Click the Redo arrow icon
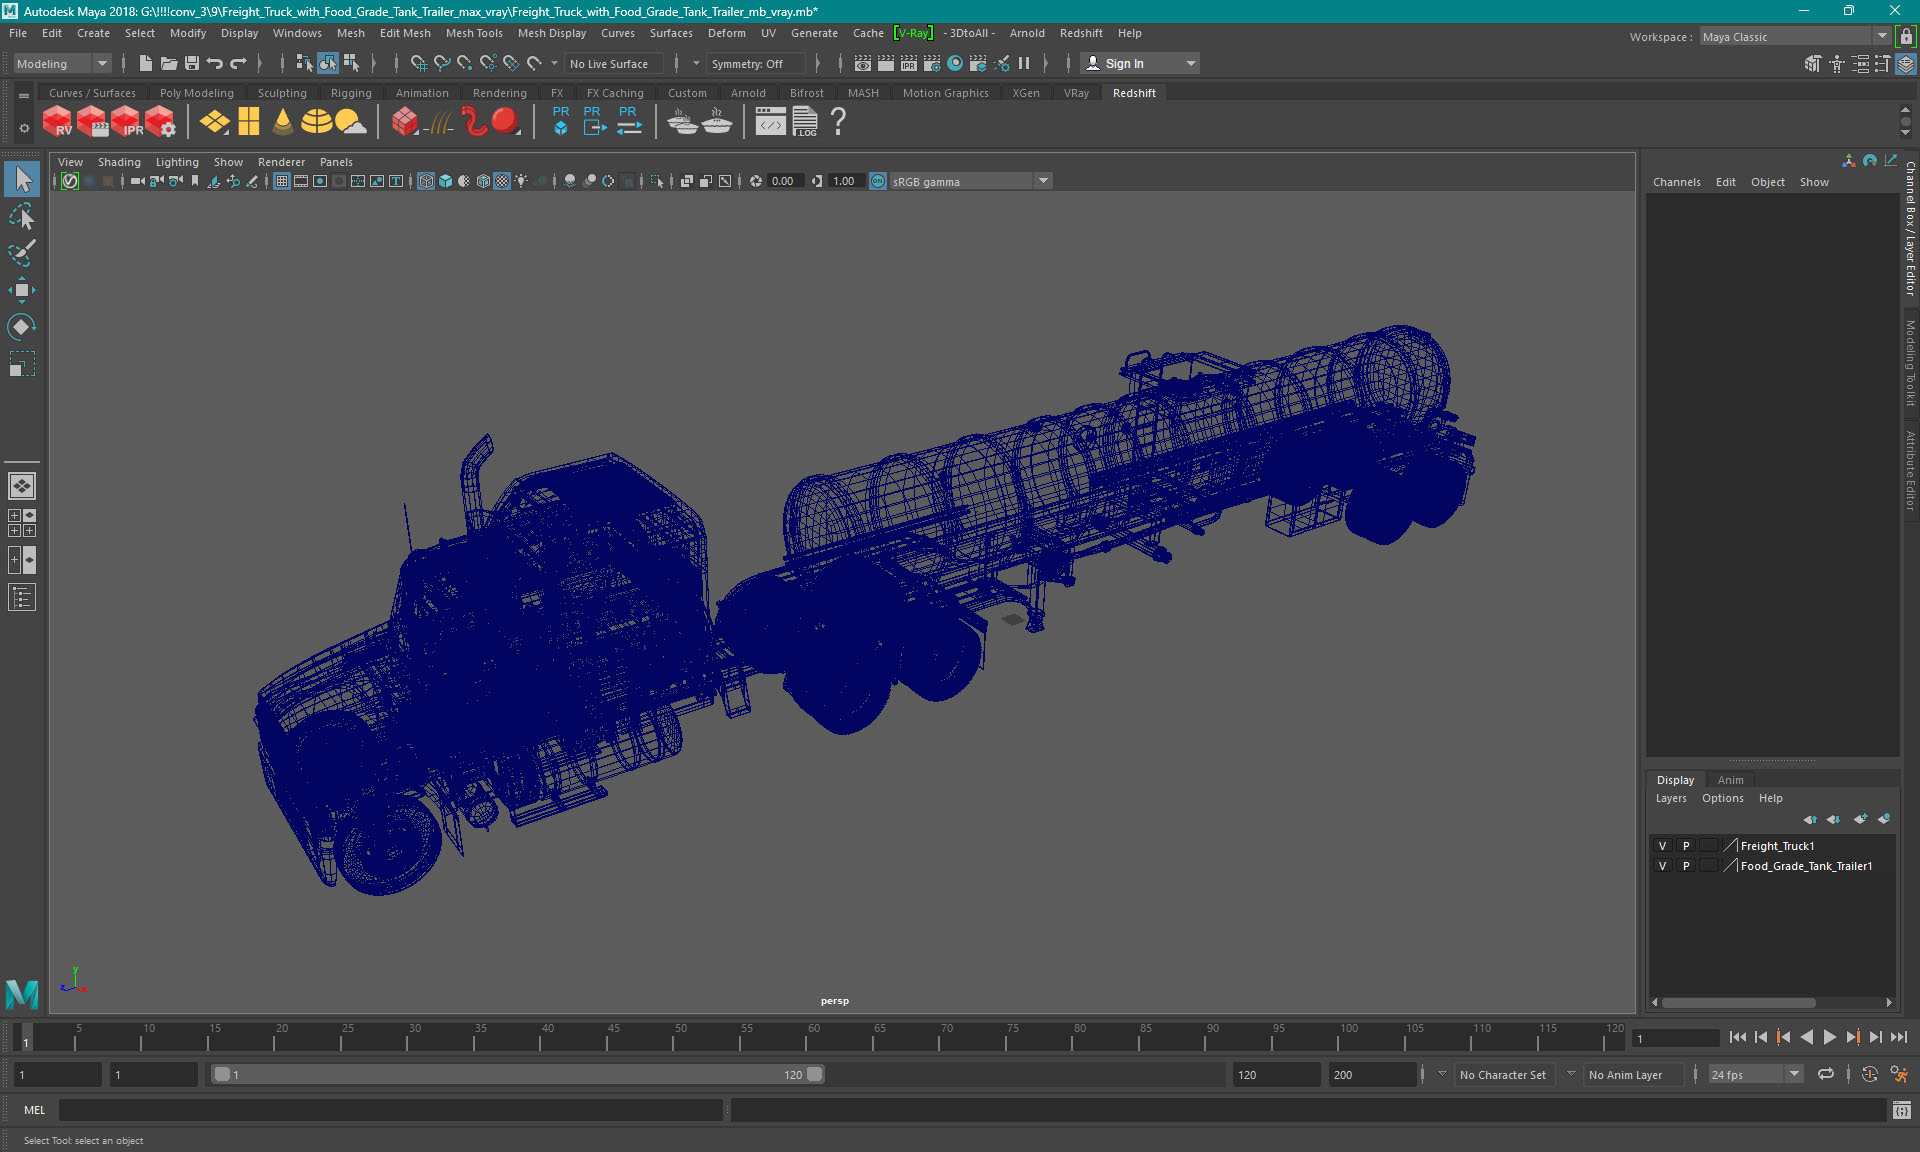Image resolution: width=1920 pixels, height=1152 pixels. pyautogui.click(x=238, y=63)
